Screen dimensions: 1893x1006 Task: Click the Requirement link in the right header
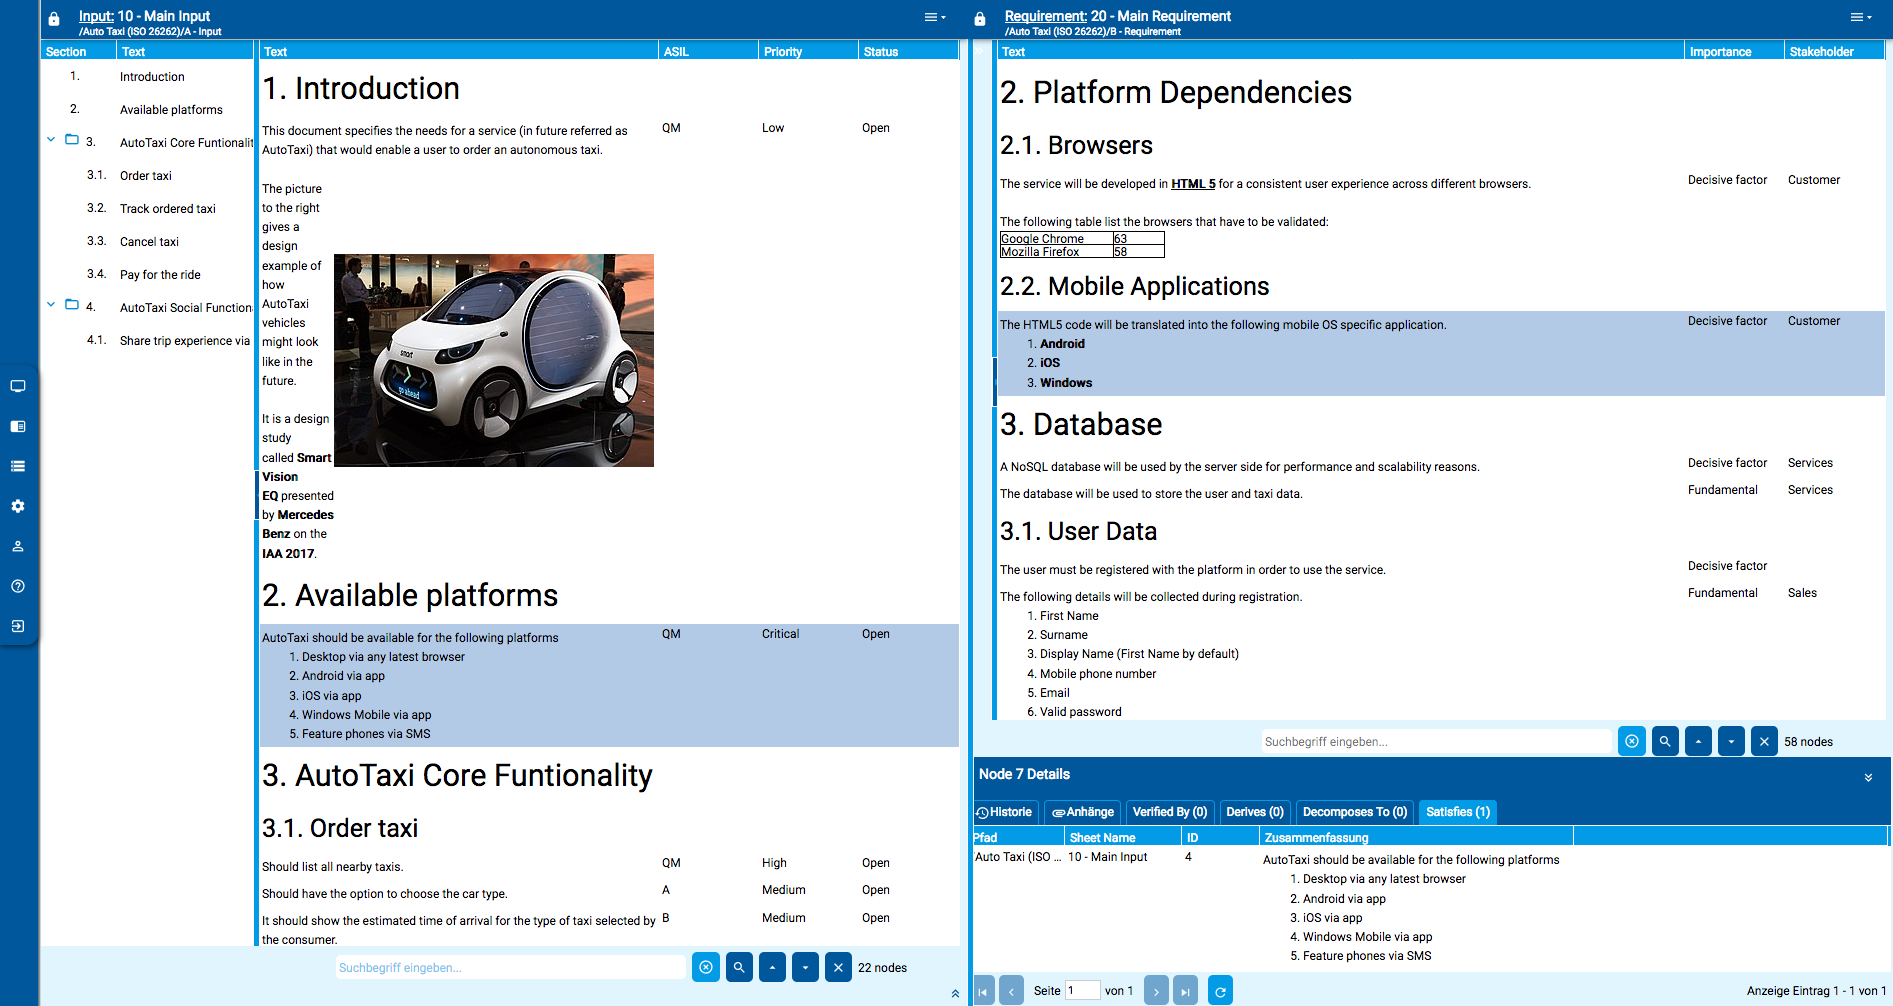coord(1045,16)
